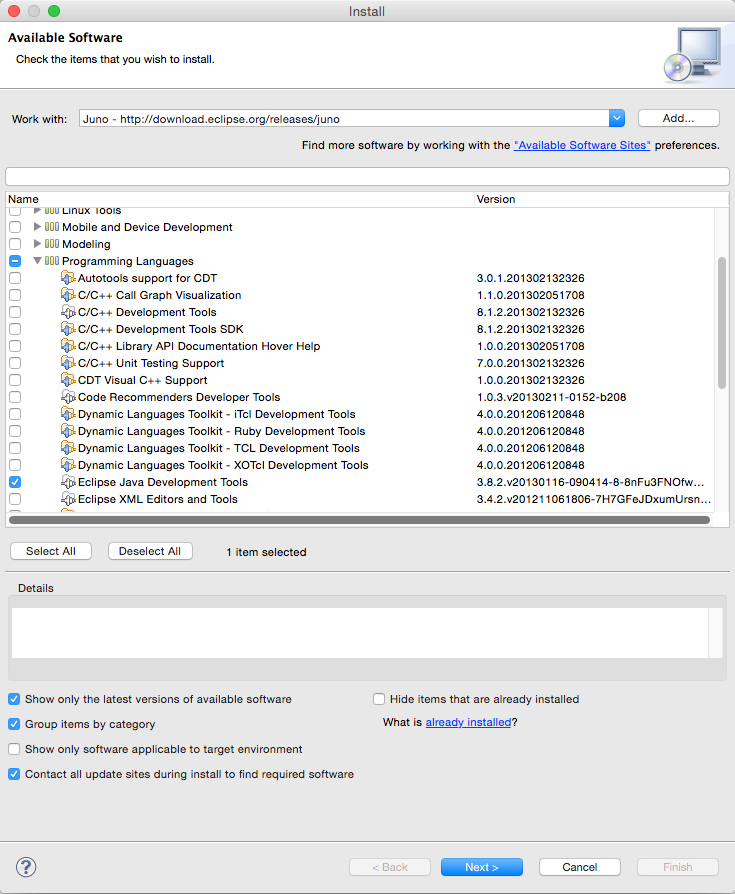Select the Dynamic Languages Toolkit Ruby Development Tools row
Screen dimensions: 735x894
[360, 431]
